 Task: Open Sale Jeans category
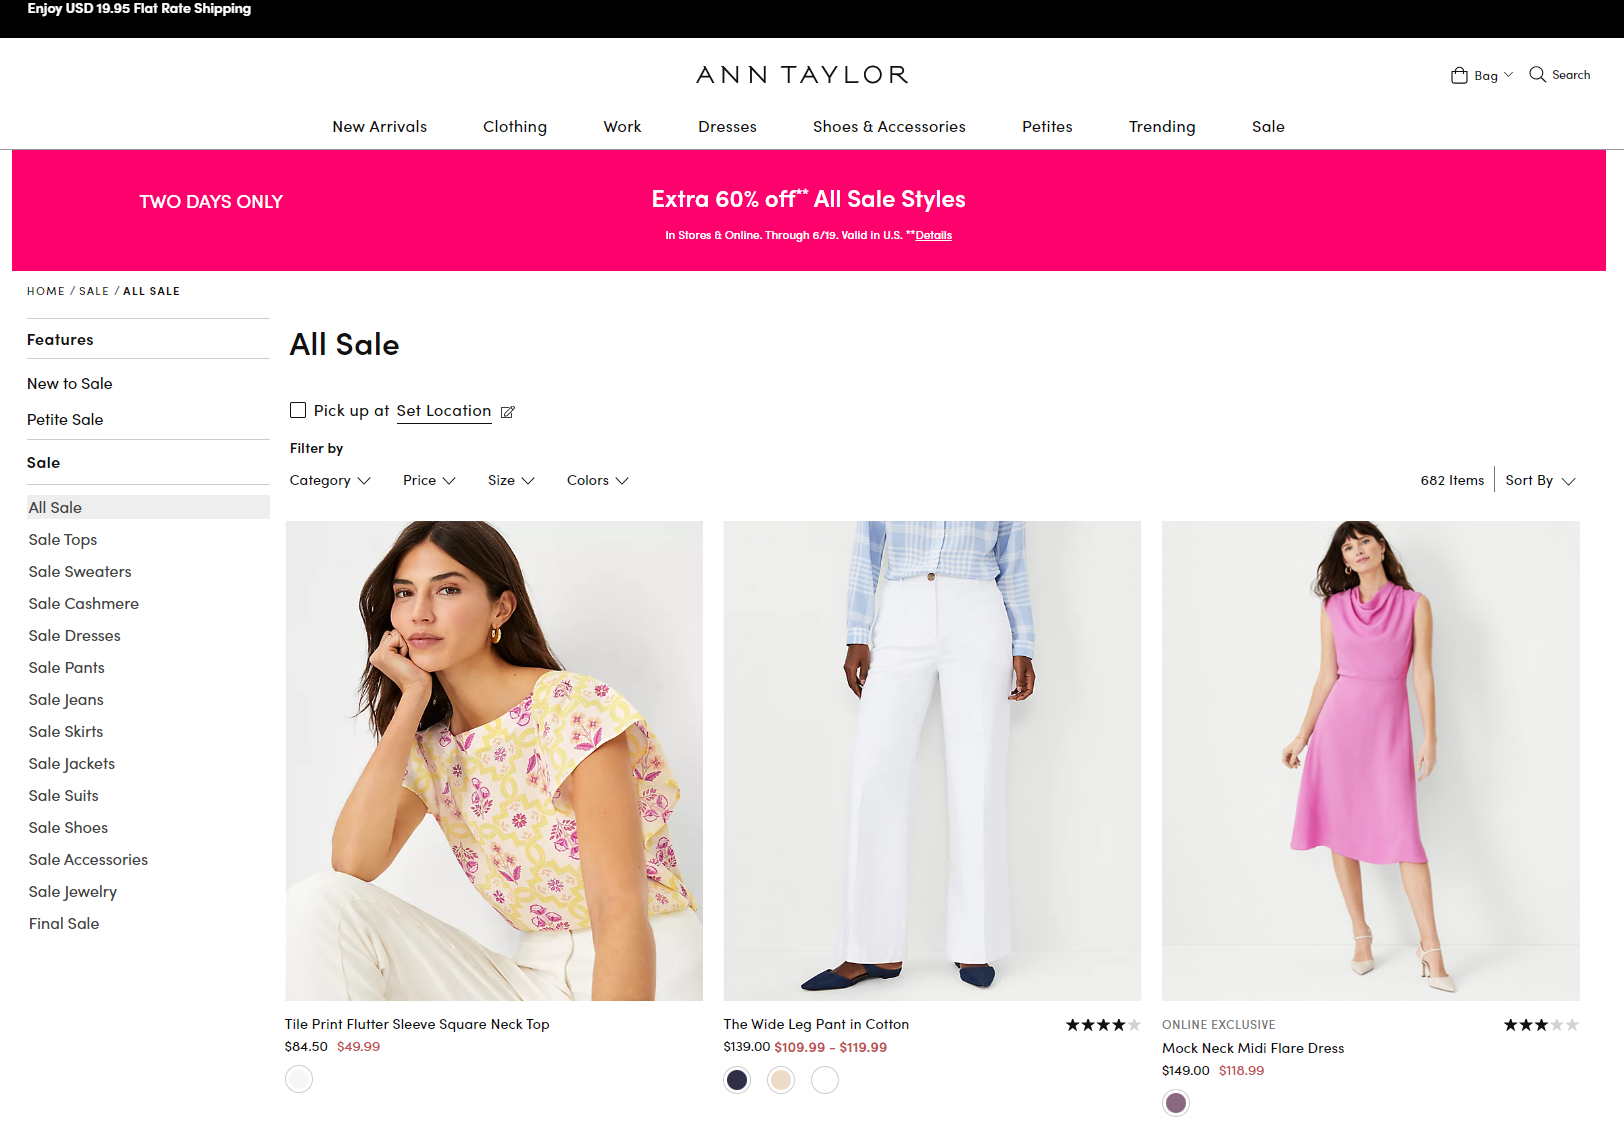click(x=66, y=700)
